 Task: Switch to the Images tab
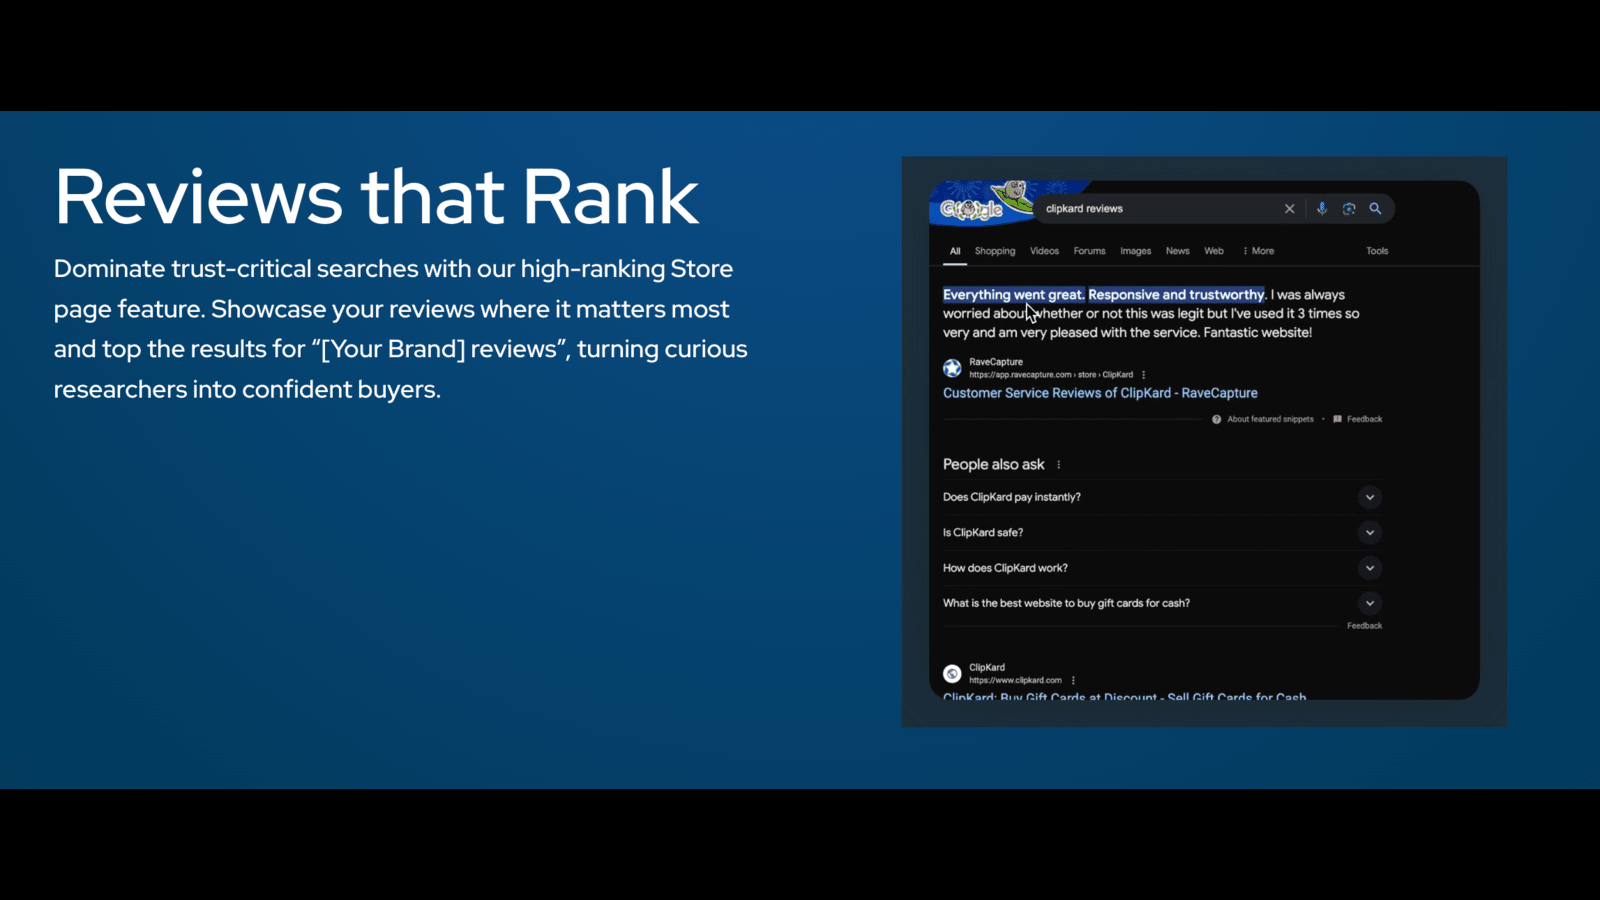1136,251
